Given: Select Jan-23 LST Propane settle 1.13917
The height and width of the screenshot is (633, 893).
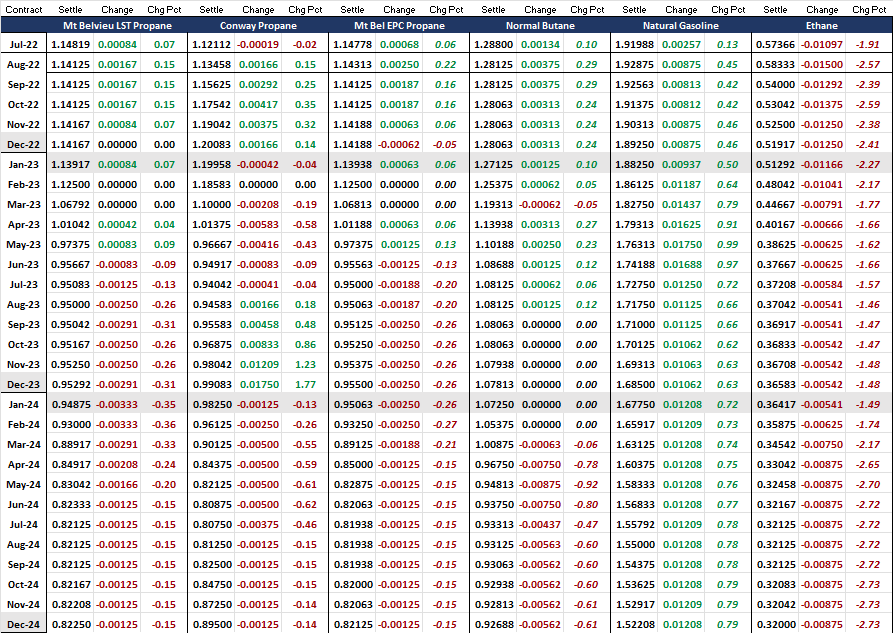Looking at the screenshot, I should coord(70,165).
